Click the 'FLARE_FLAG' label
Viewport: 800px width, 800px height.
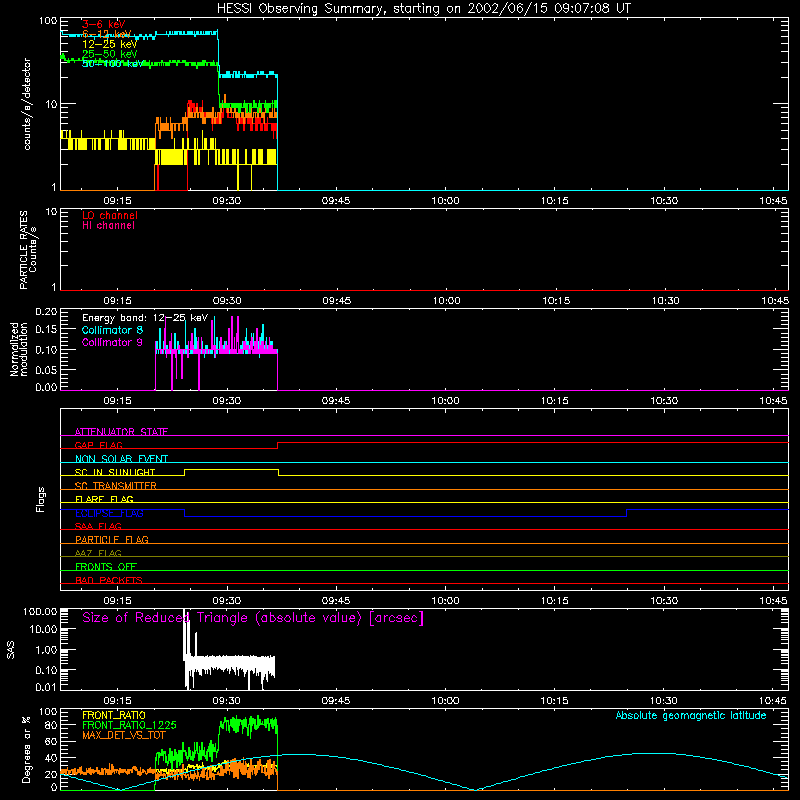[x=104, y=499]
